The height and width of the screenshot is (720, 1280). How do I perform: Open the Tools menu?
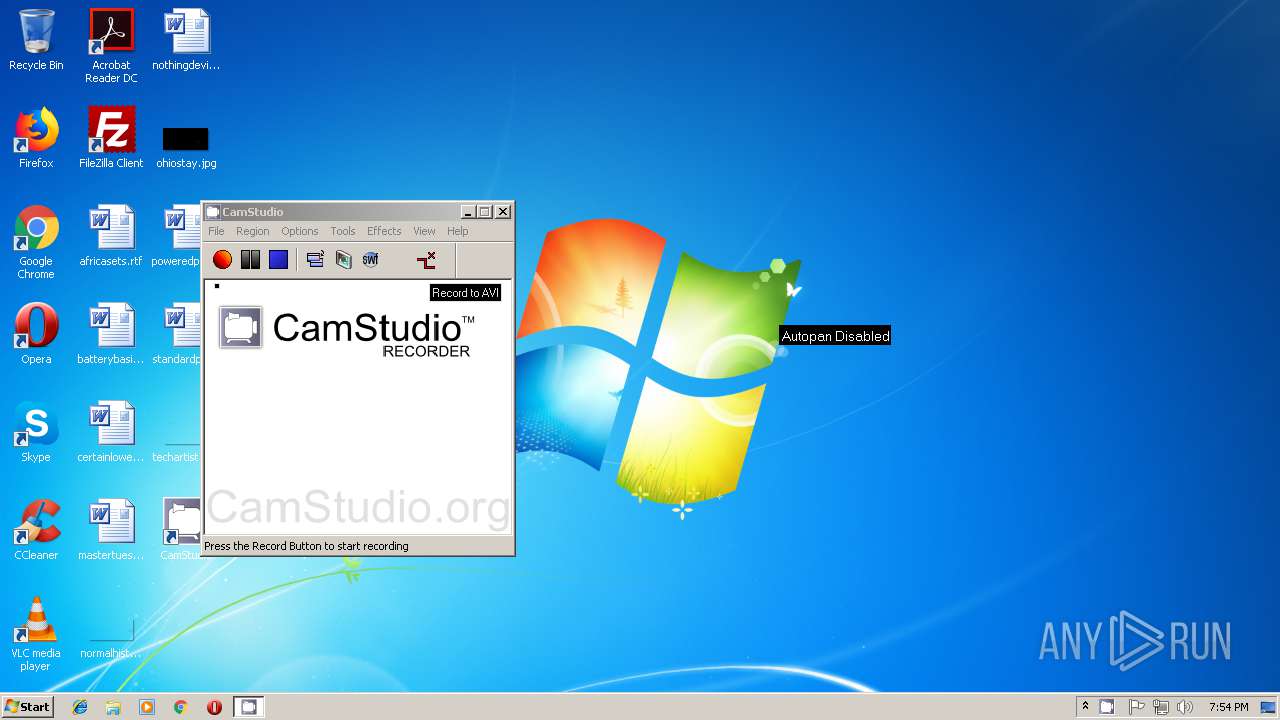(343, 231)
